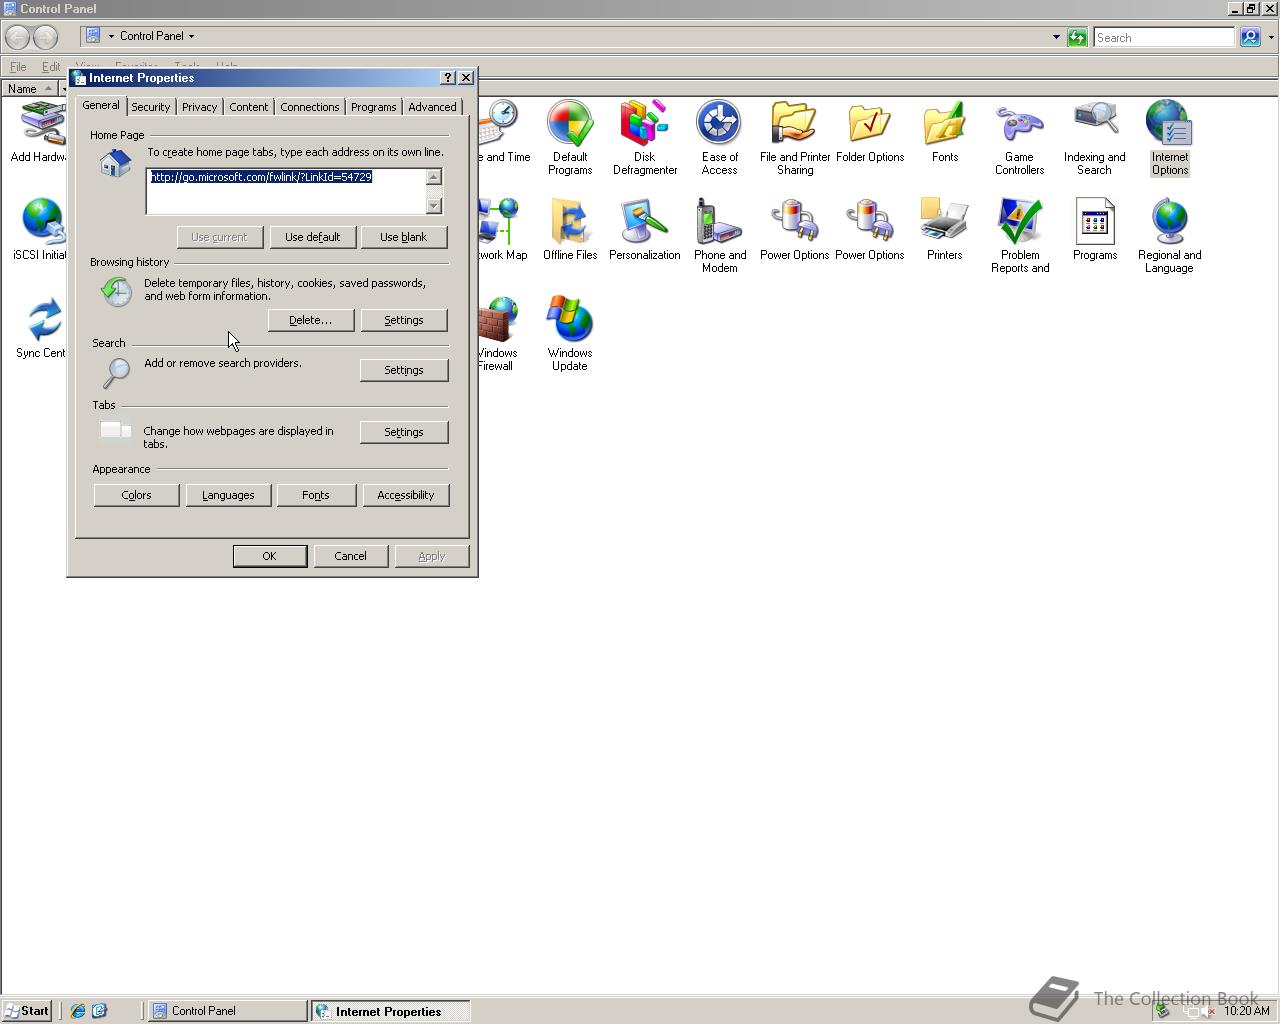The image size is (1280, 1024).
Task: Click the Languages button
Action: 228,495
